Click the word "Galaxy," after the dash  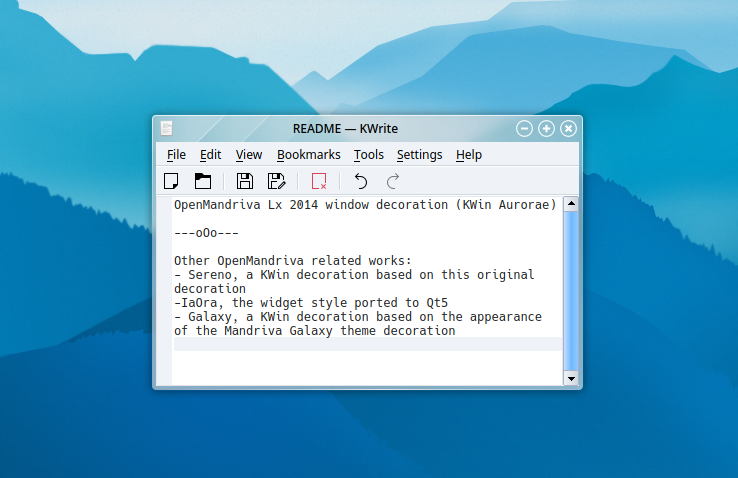pos(213,317)
